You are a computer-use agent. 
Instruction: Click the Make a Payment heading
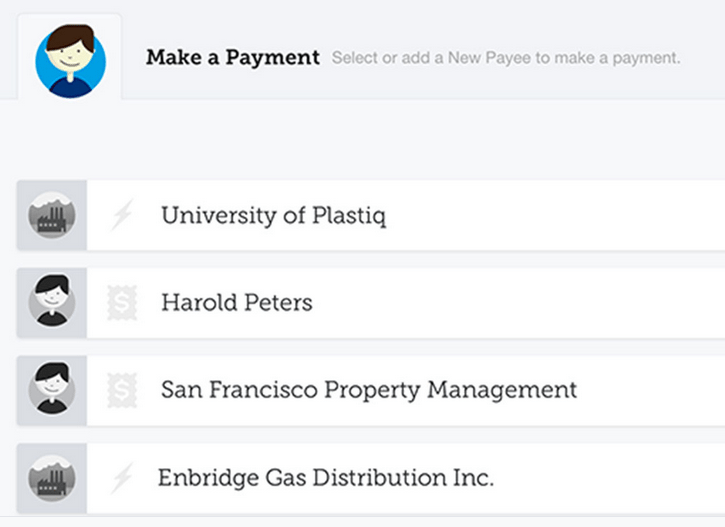pyautogui.click(x=233, y=58)
